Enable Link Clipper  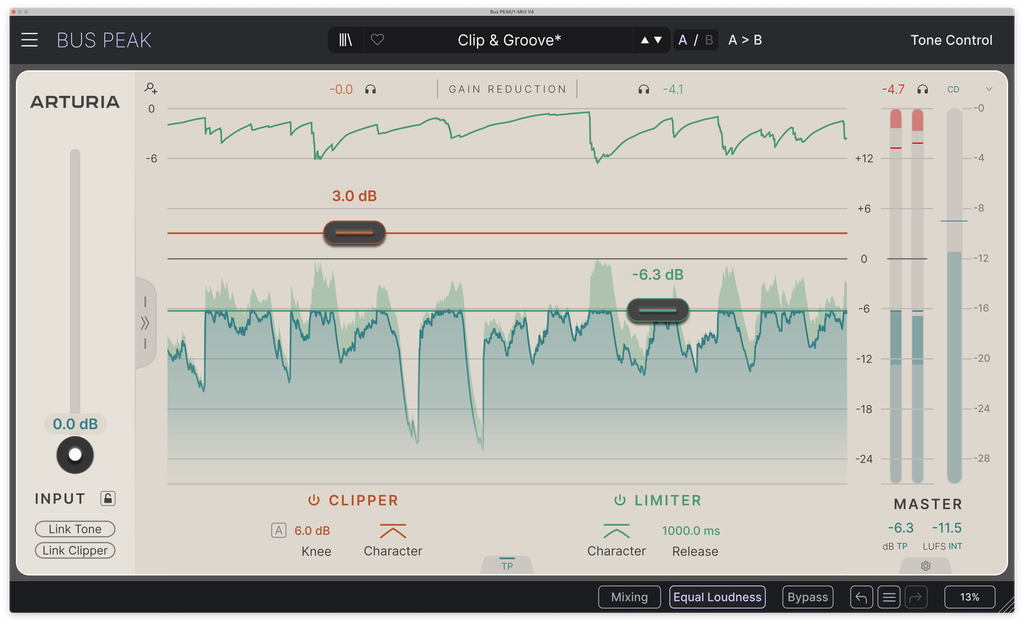tap(75, 551)
